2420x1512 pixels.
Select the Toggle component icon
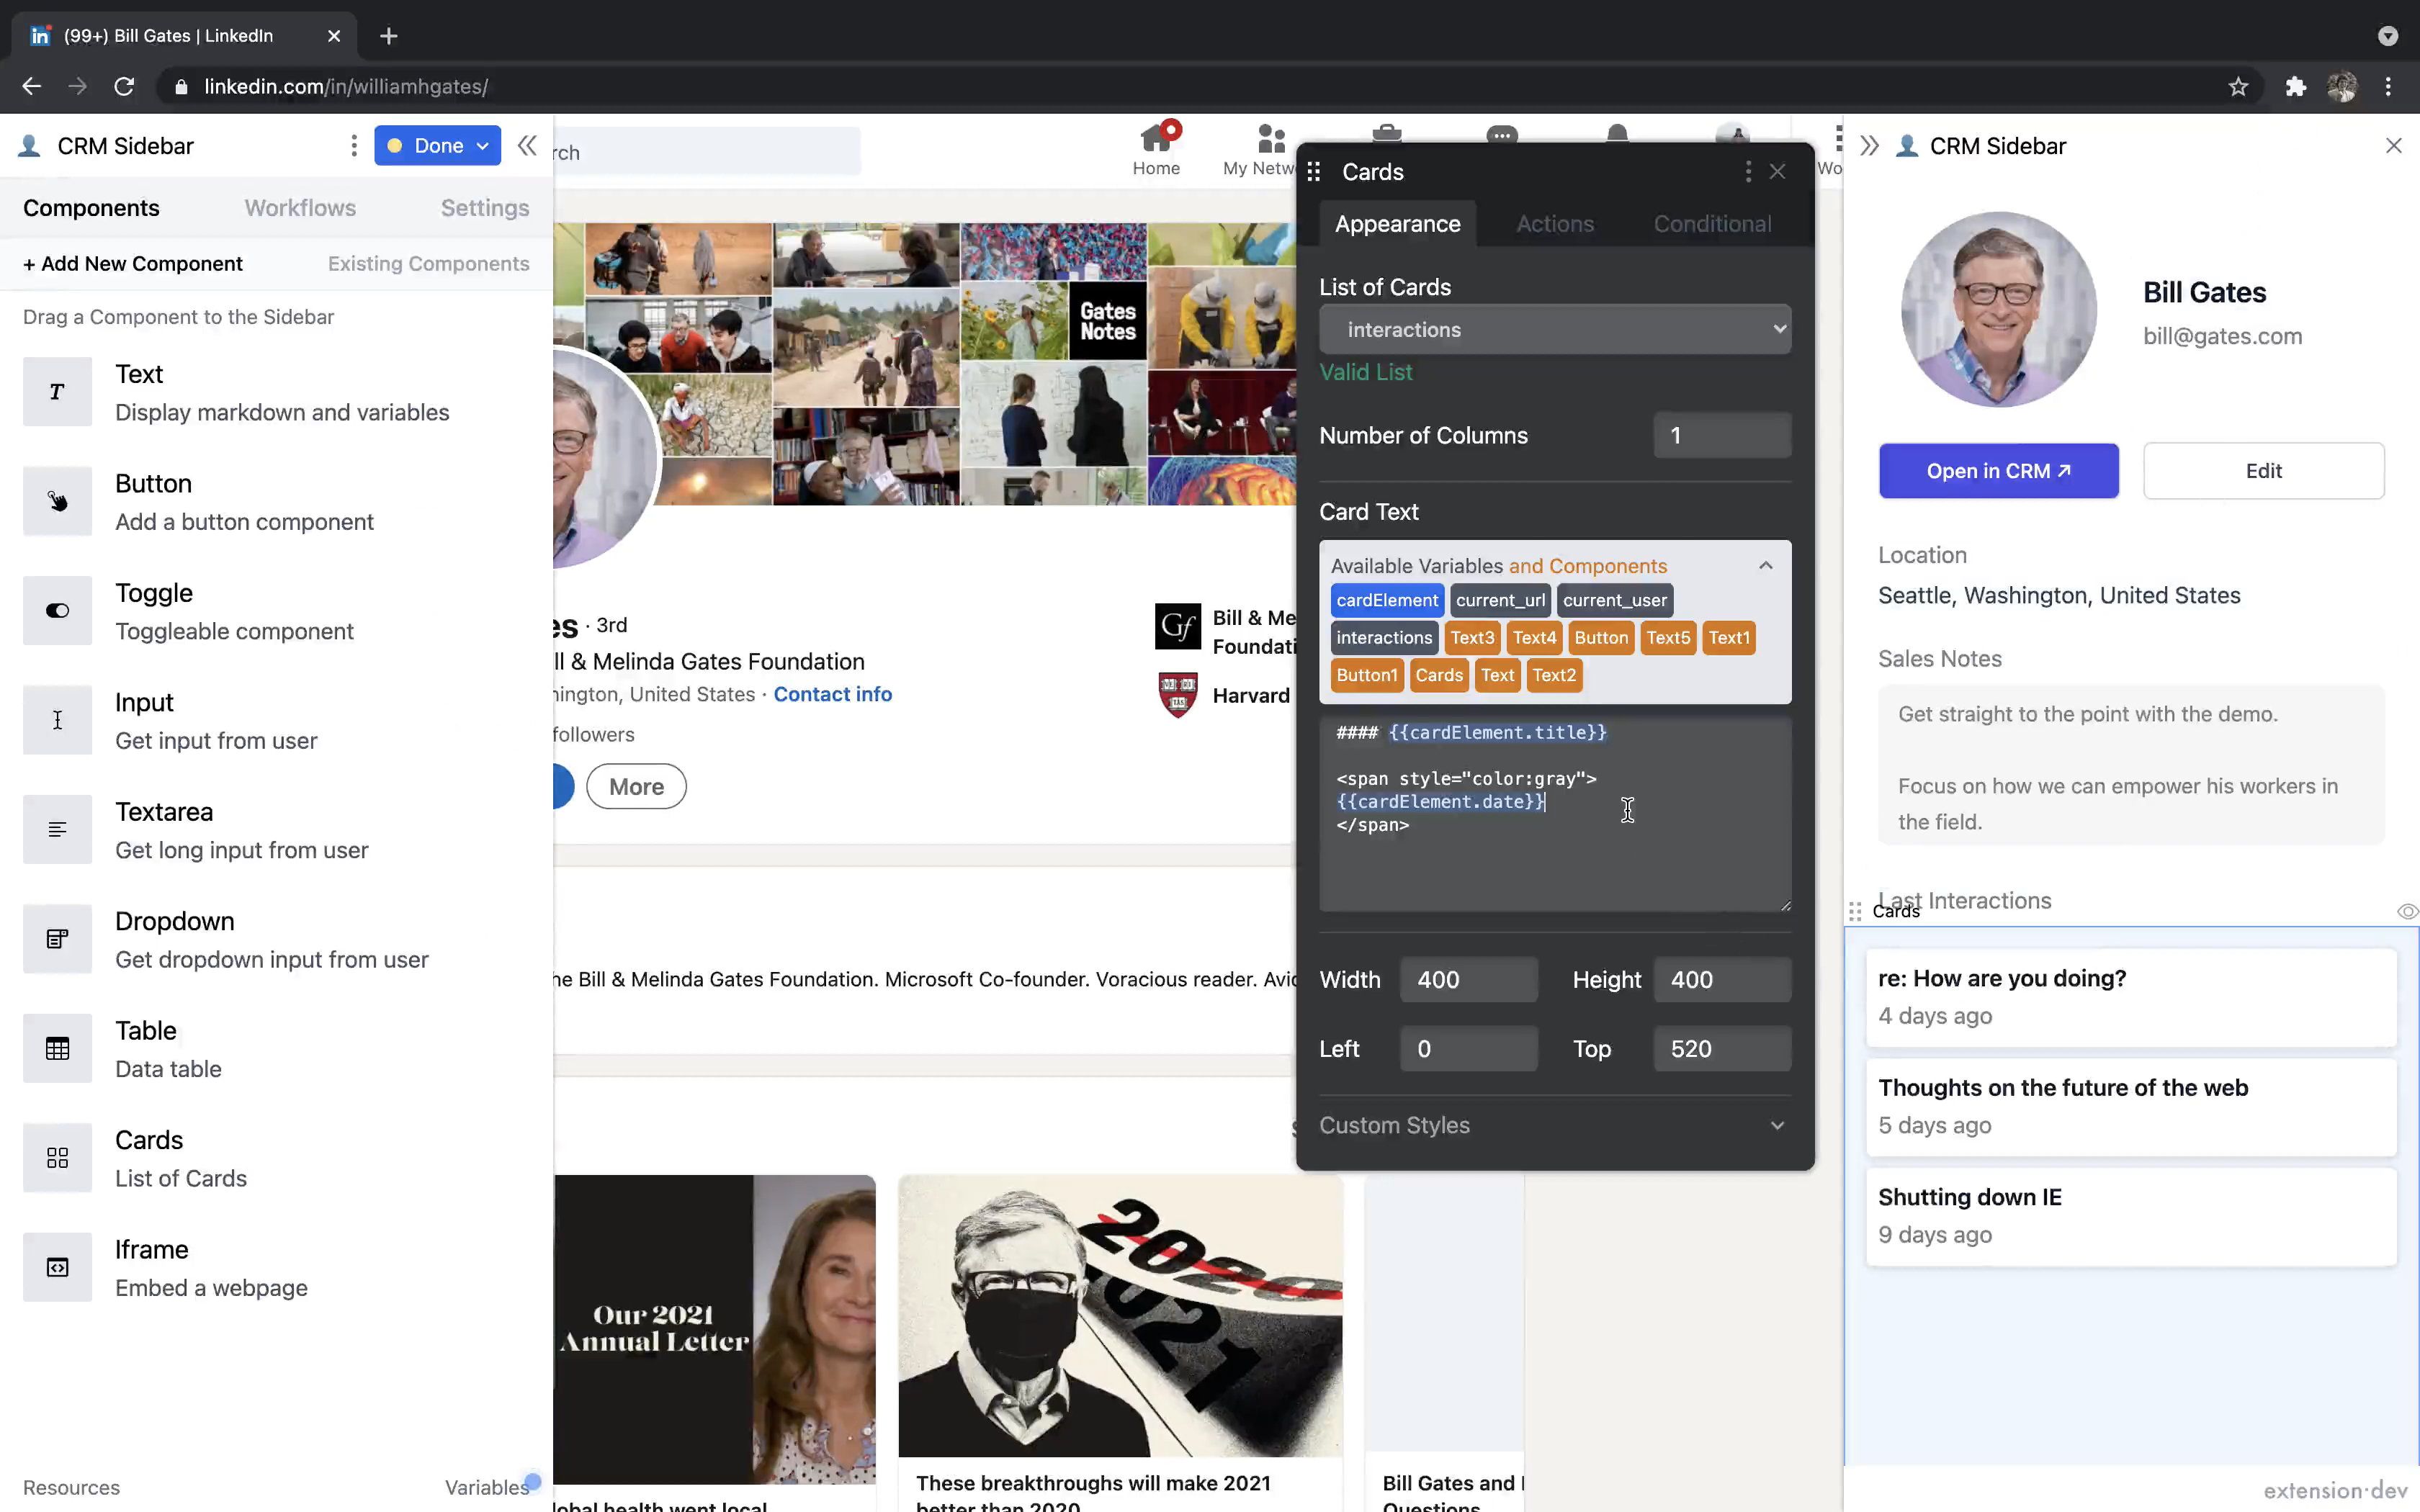[57, 611]
